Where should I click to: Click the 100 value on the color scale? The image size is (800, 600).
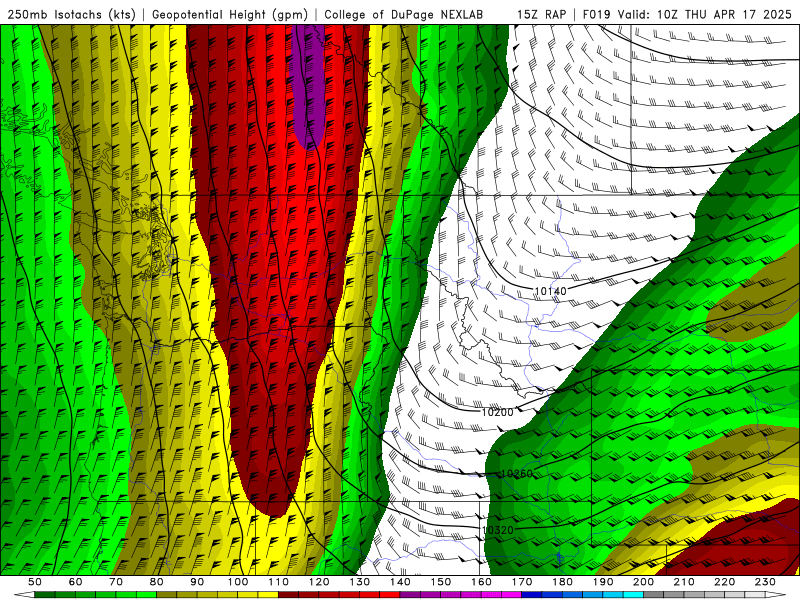tap(238, 582)
